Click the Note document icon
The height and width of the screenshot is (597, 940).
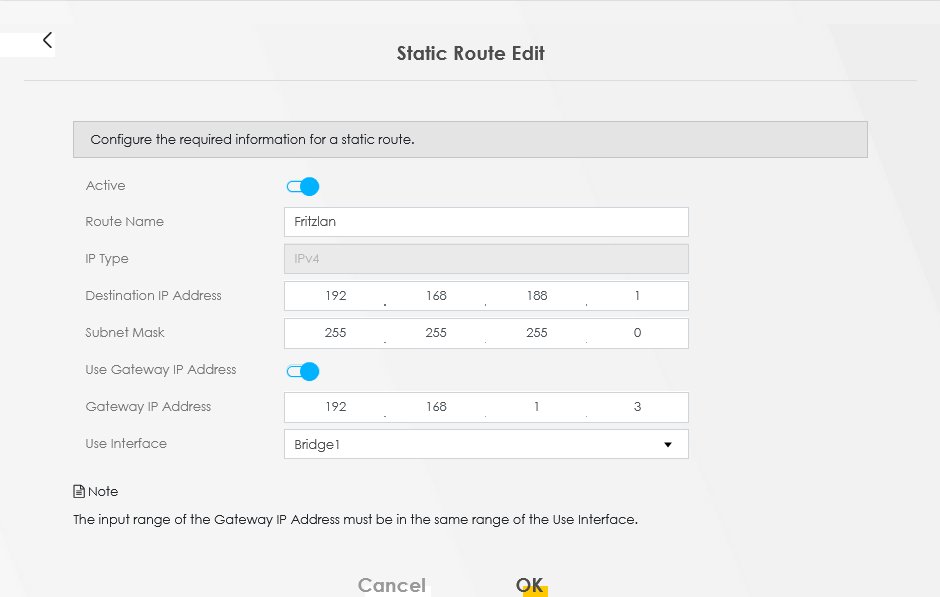coord(79,491)
